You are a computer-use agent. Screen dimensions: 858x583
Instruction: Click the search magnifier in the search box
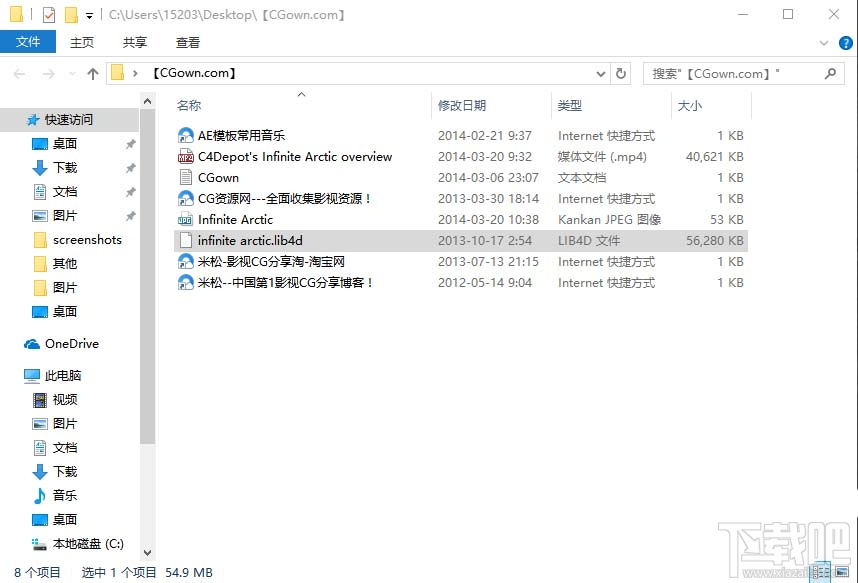[x=830, y=73]
